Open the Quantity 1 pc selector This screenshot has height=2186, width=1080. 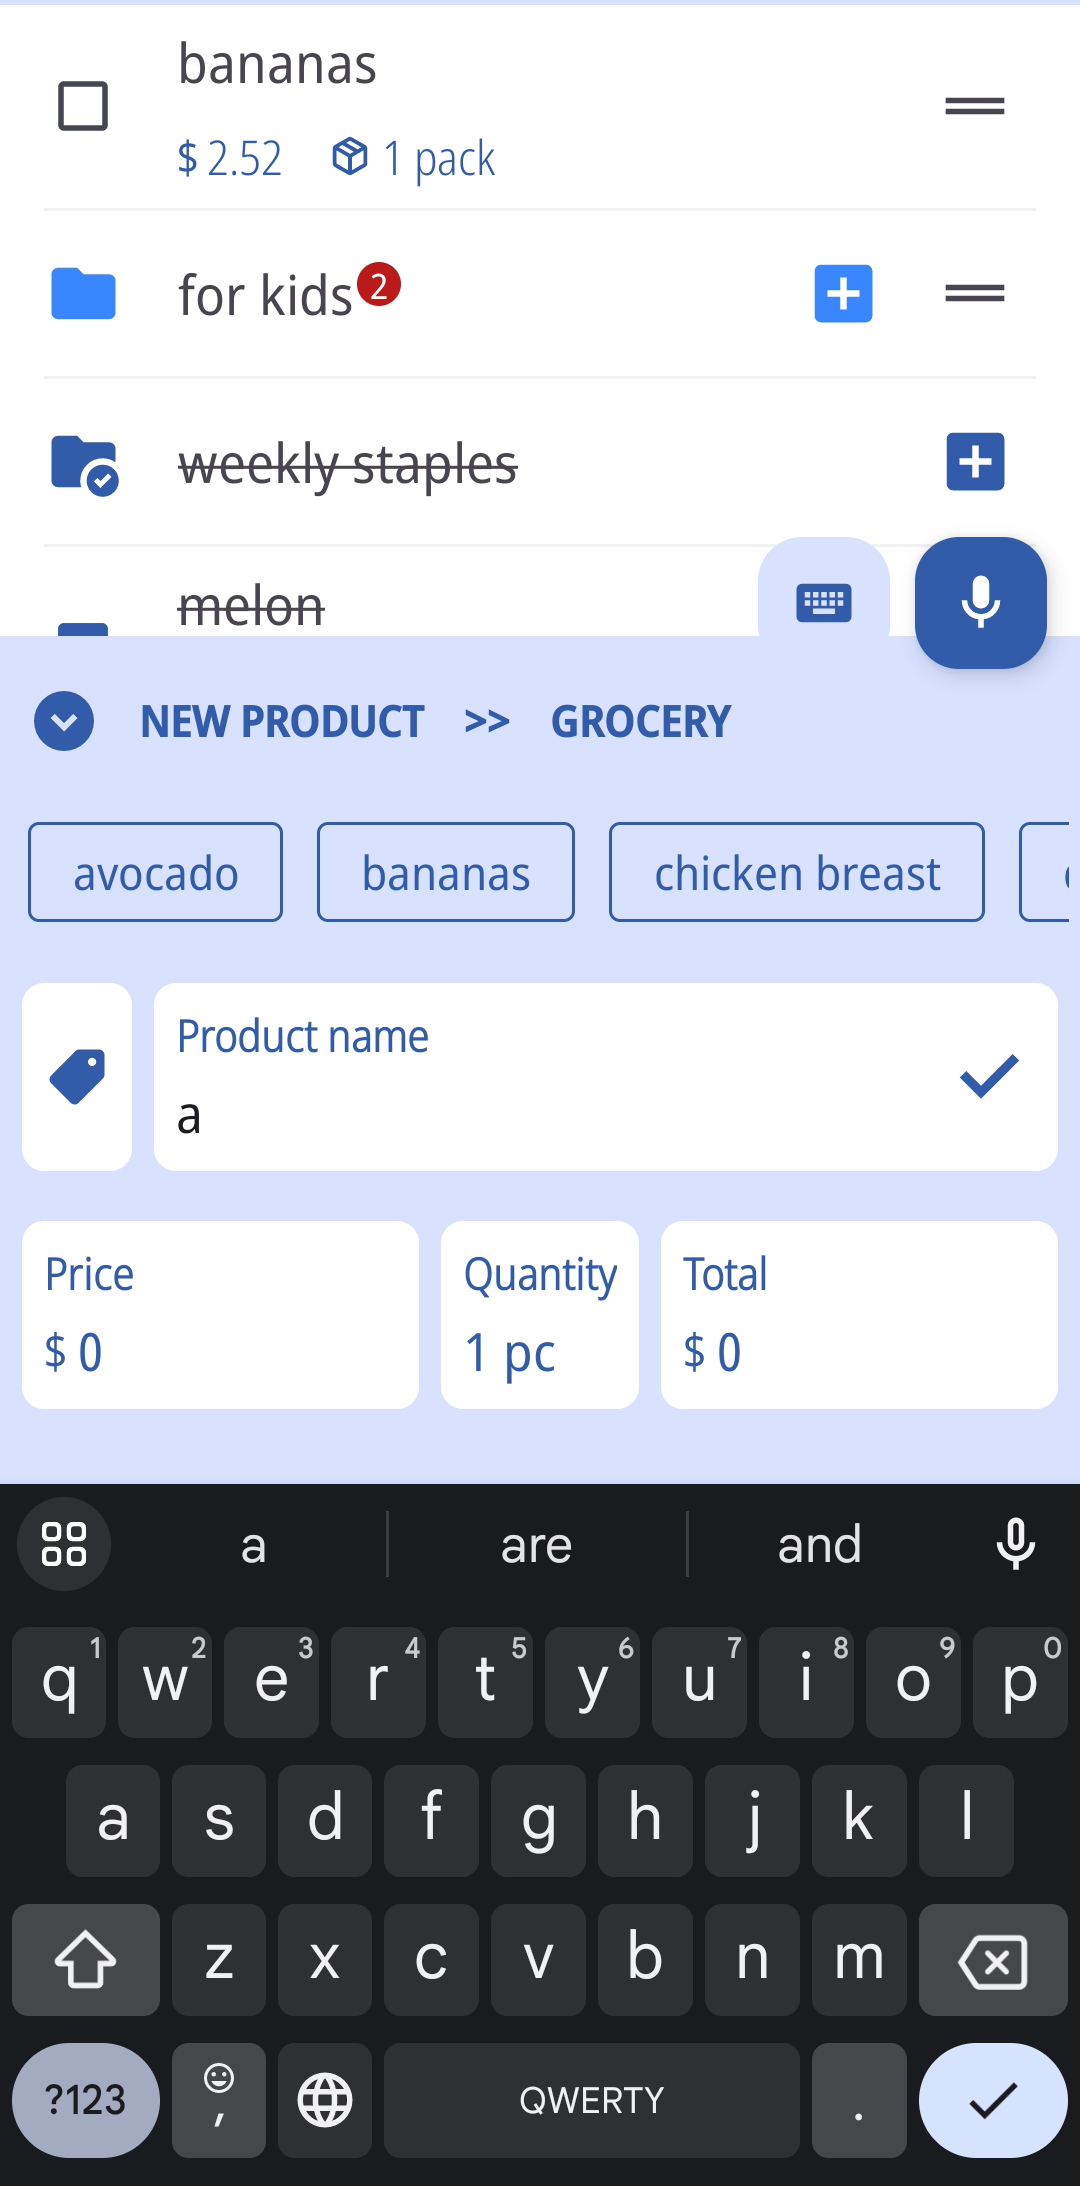tap(540, 1314)
